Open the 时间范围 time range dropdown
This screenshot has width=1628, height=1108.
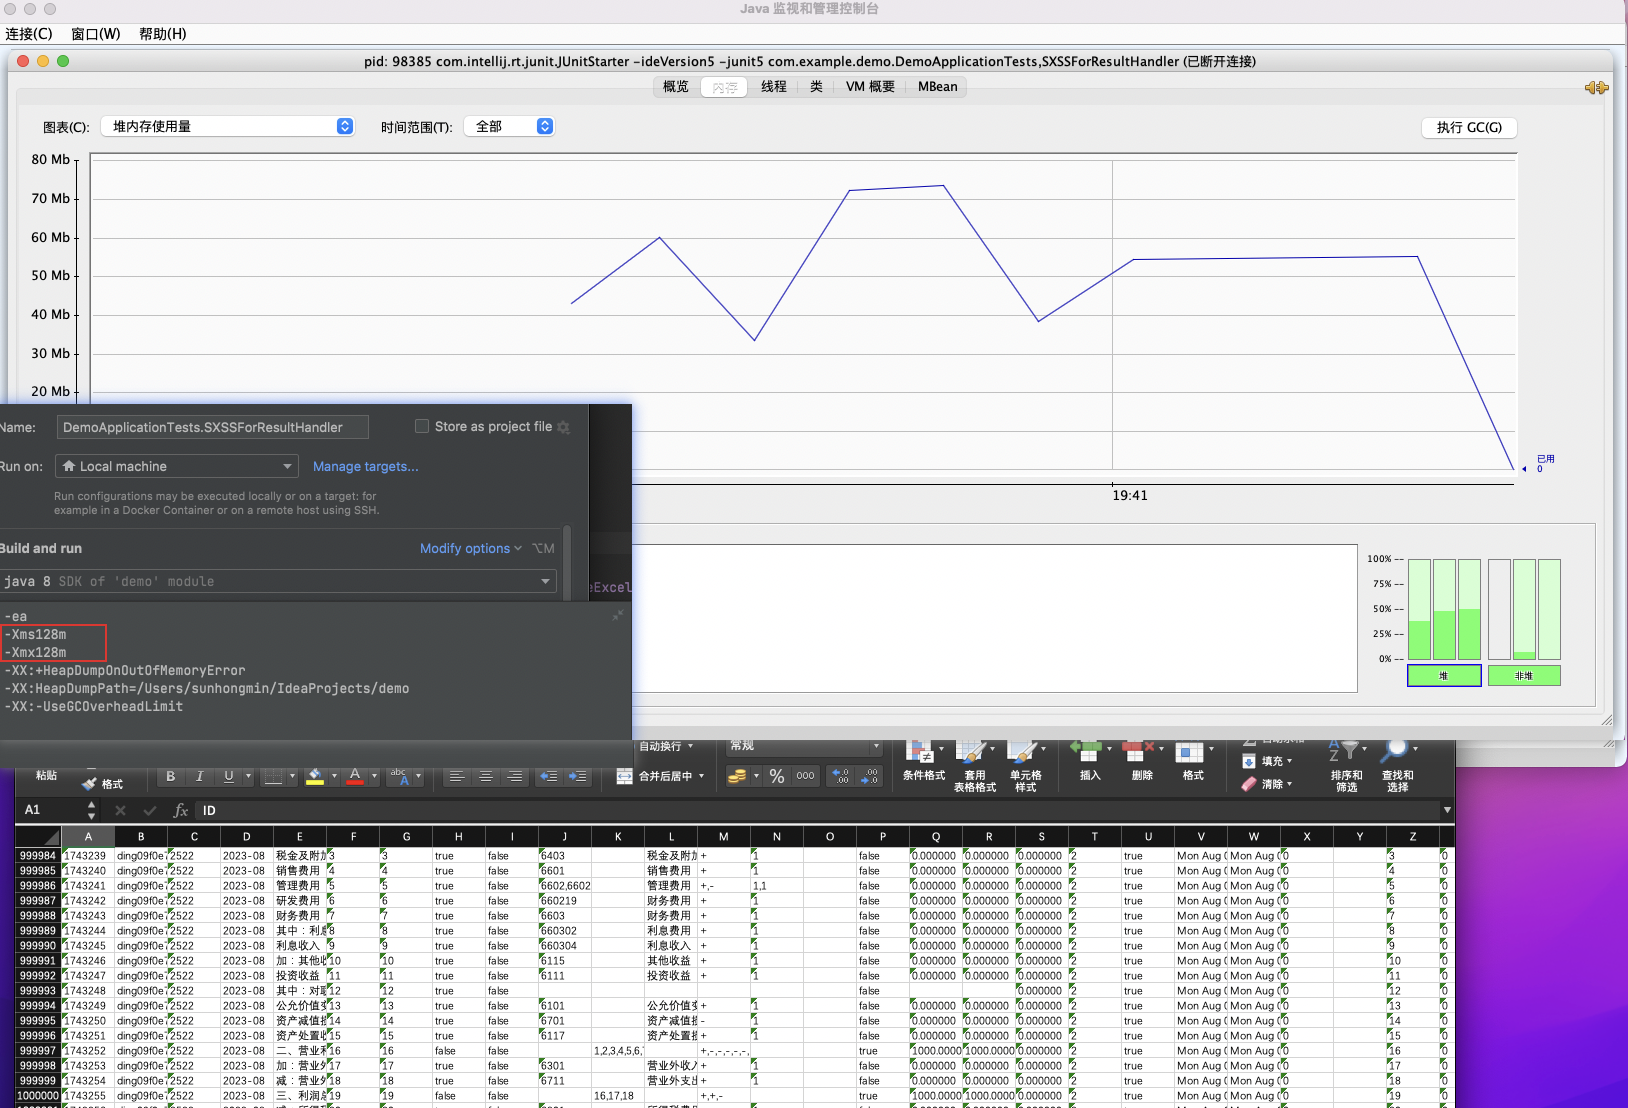[x=509, y=126]
